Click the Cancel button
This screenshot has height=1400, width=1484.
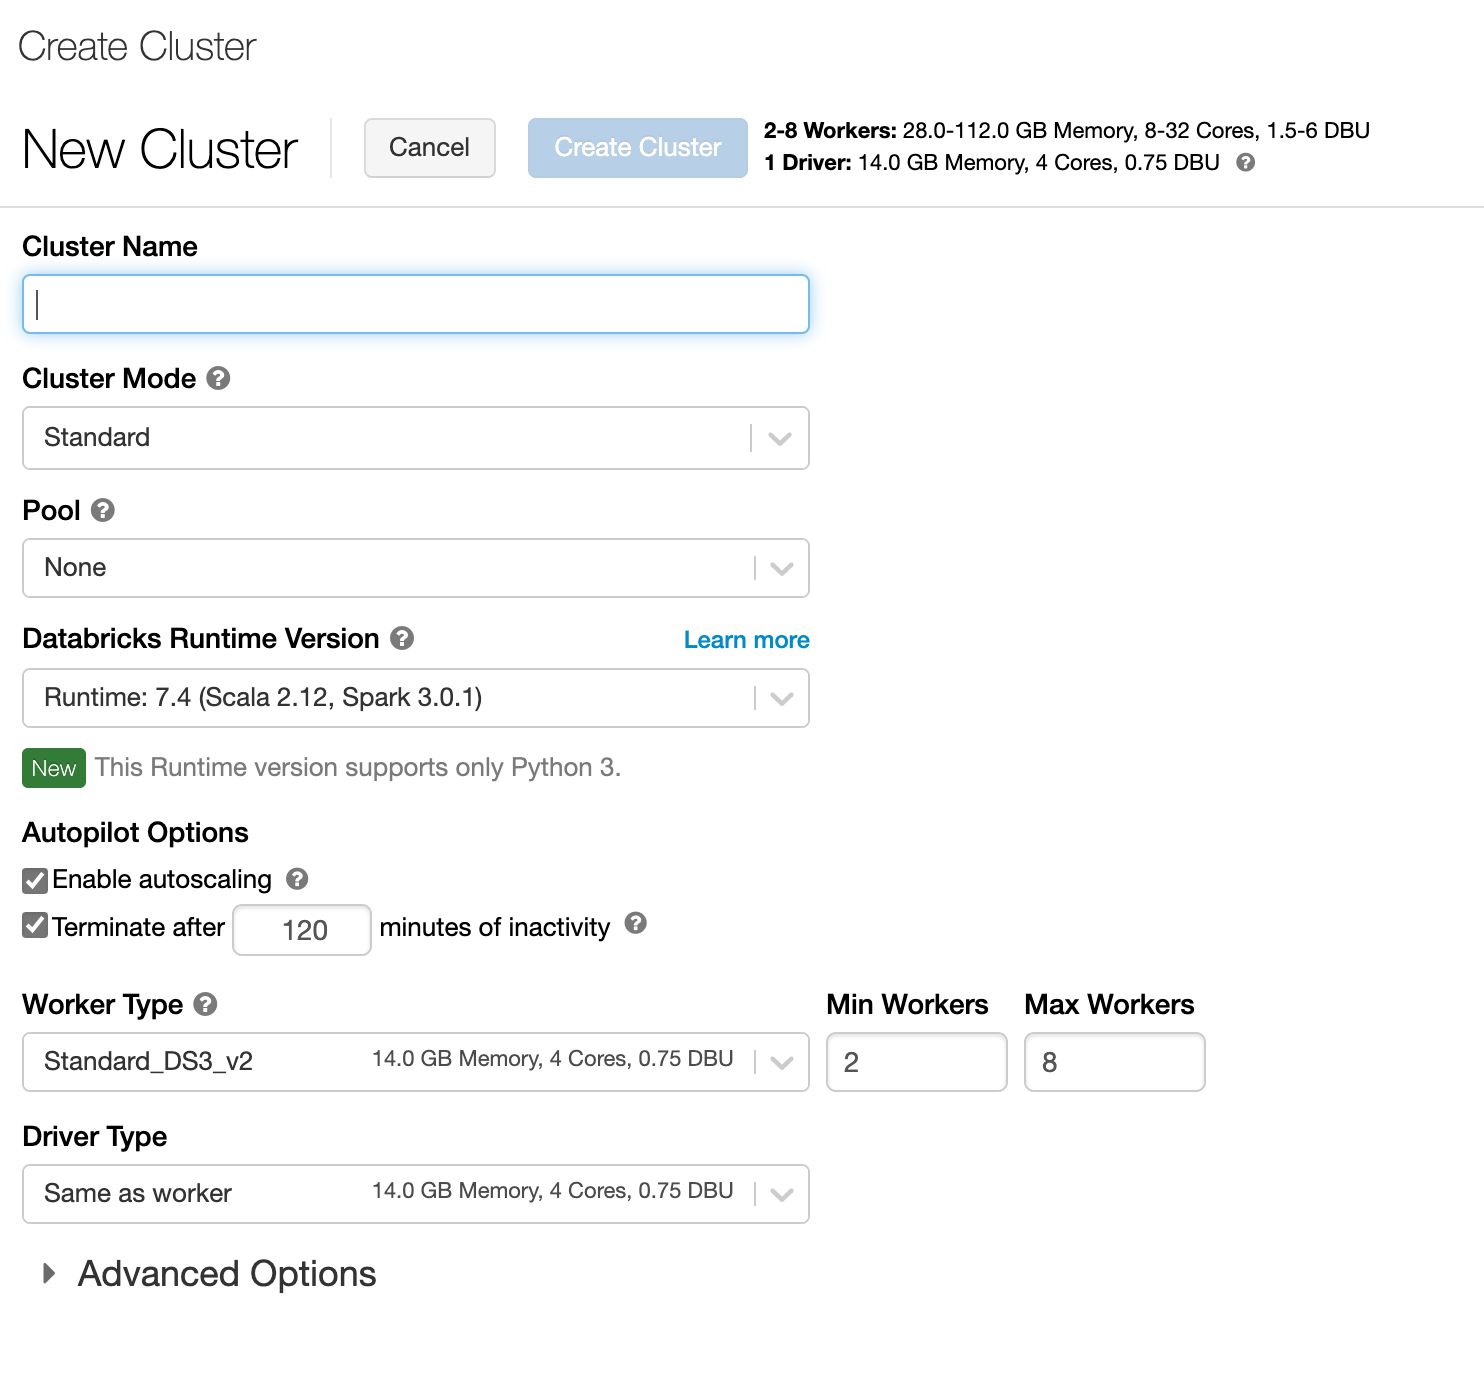(x=430, y=148)
